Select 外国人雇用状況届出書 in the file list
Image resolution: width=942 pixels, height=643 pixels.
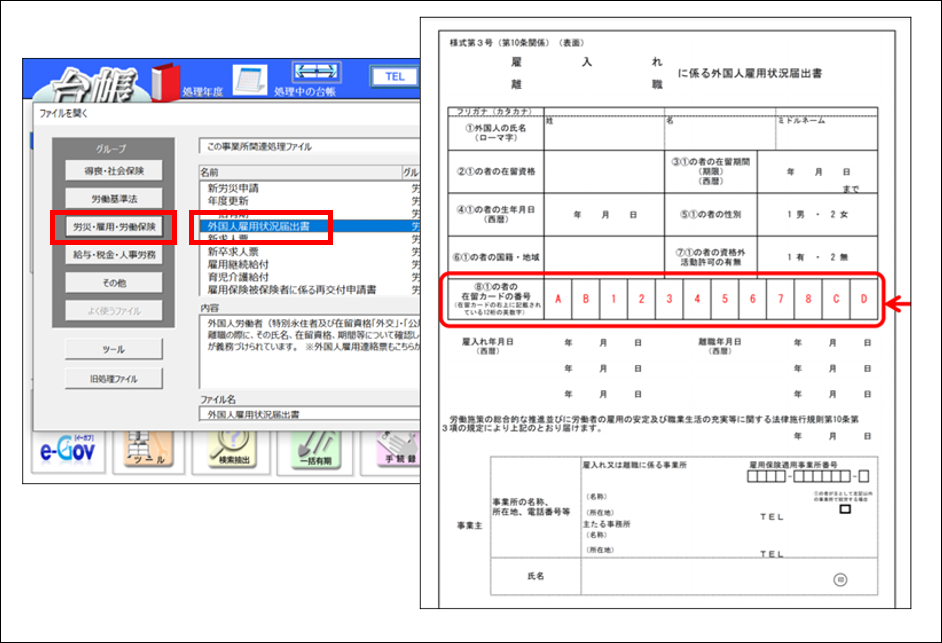(309, 226)
